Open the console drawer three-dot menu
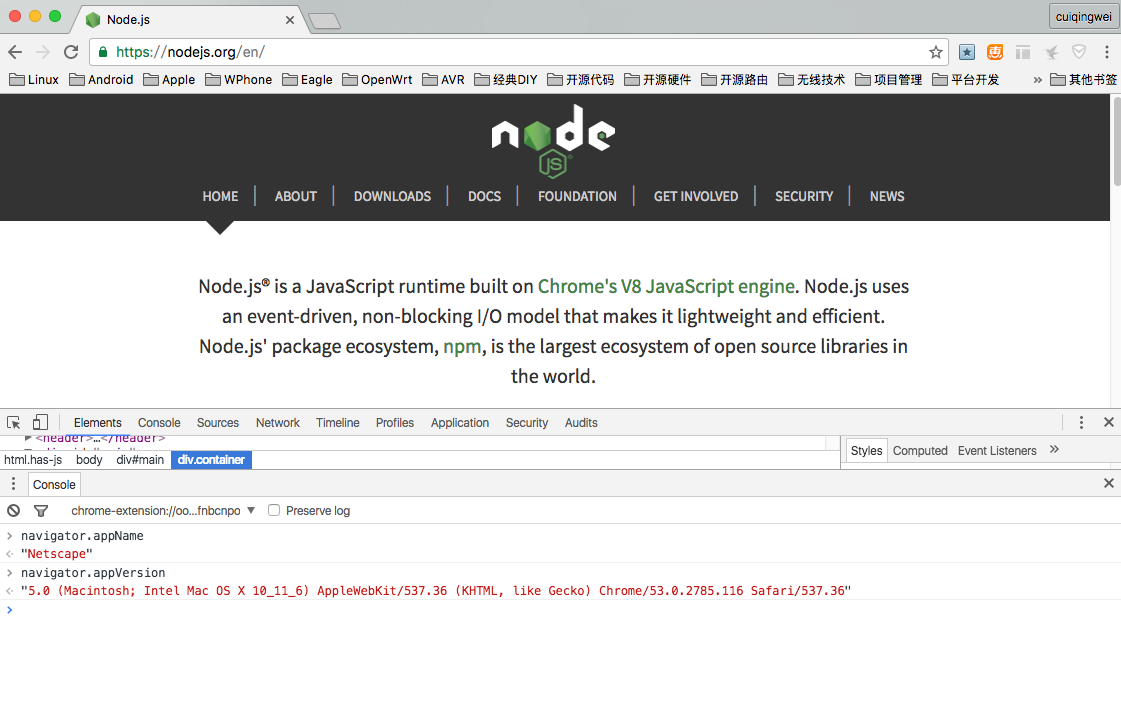The width and height of the screenshot is (1121, 705). pyautogui.click(x=13, y=484)
